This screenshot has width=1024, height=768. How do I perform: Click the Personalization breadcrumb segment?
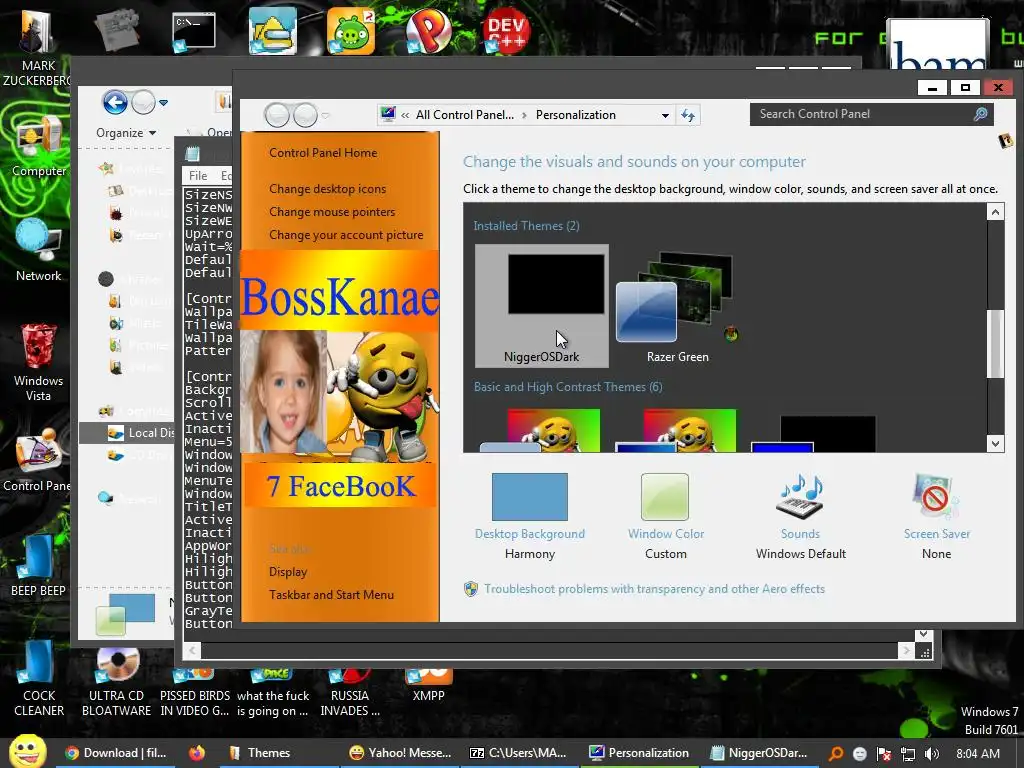click(575, 115)
